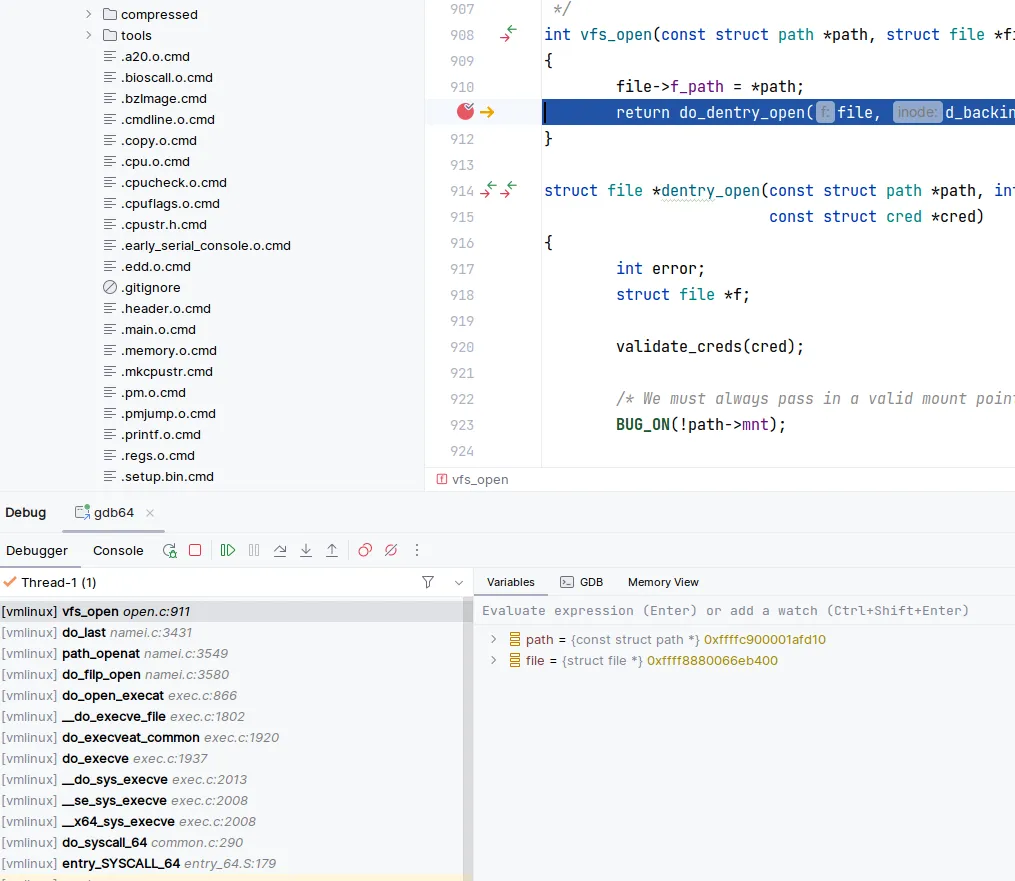Click the BUG_ON(!path->mnt) statement
Screen dimensions: 1015x881
[x=700, y=425]
